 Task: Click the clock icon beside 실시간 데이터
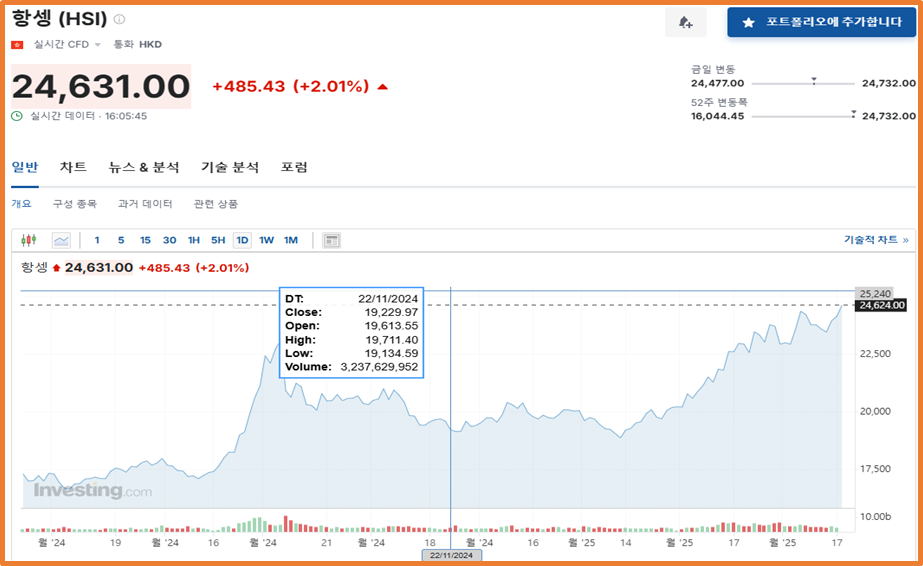[17, 116]
